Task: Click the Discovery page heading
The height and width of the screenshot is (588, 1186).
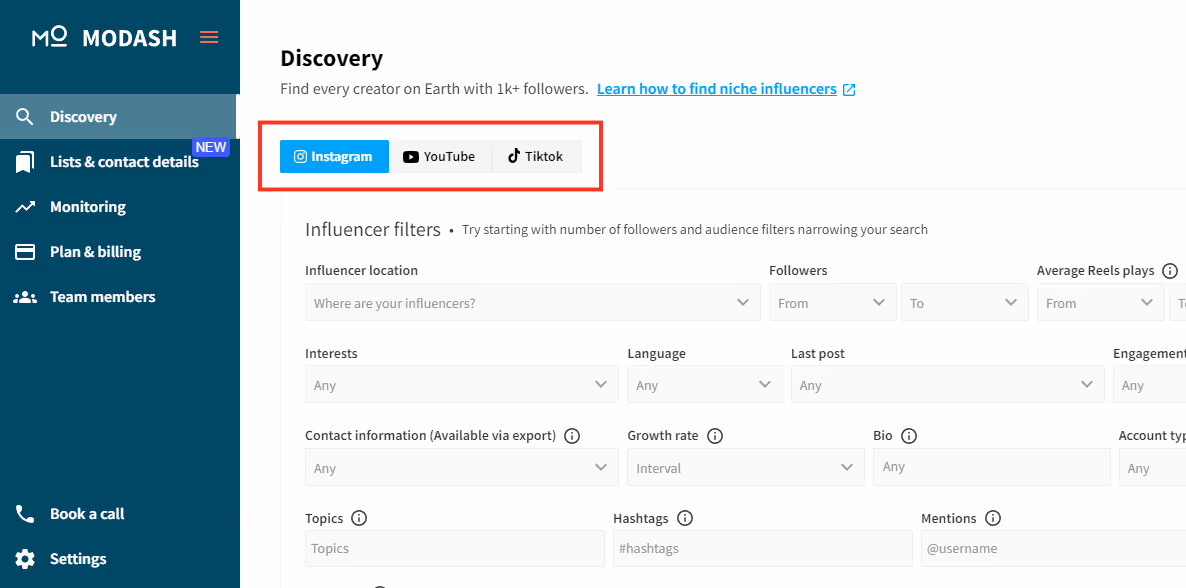Action: tap(331, 58)
